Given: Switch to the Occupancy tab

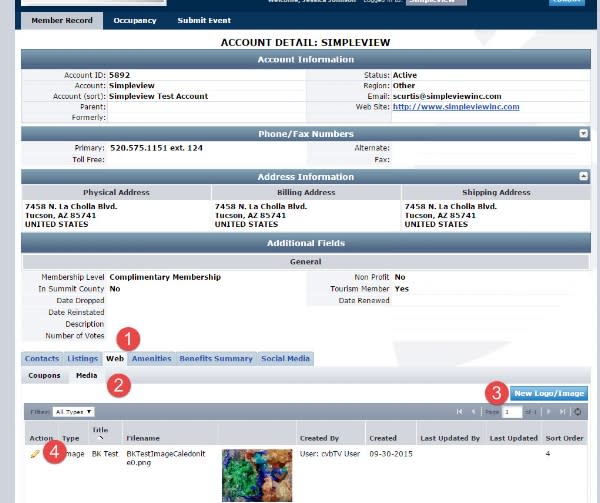Looking at the screenshot, I should 135,20.
